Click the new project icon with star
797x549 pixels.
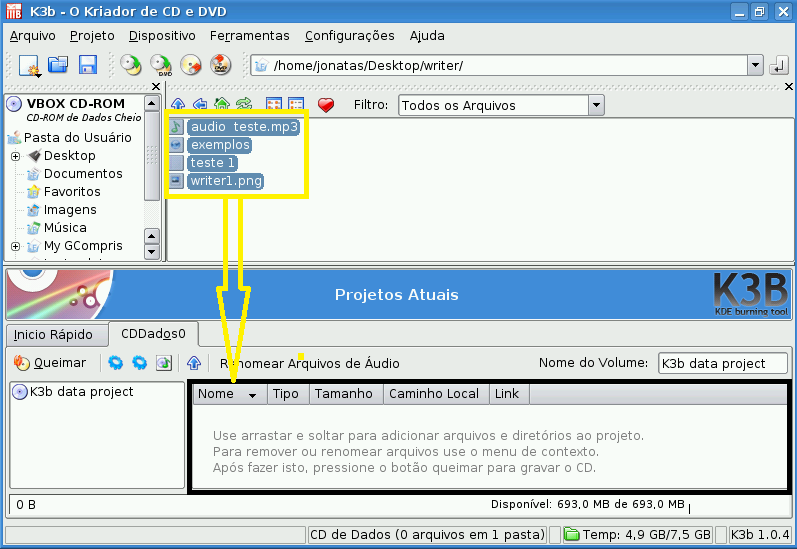click(x=29, y=65)
